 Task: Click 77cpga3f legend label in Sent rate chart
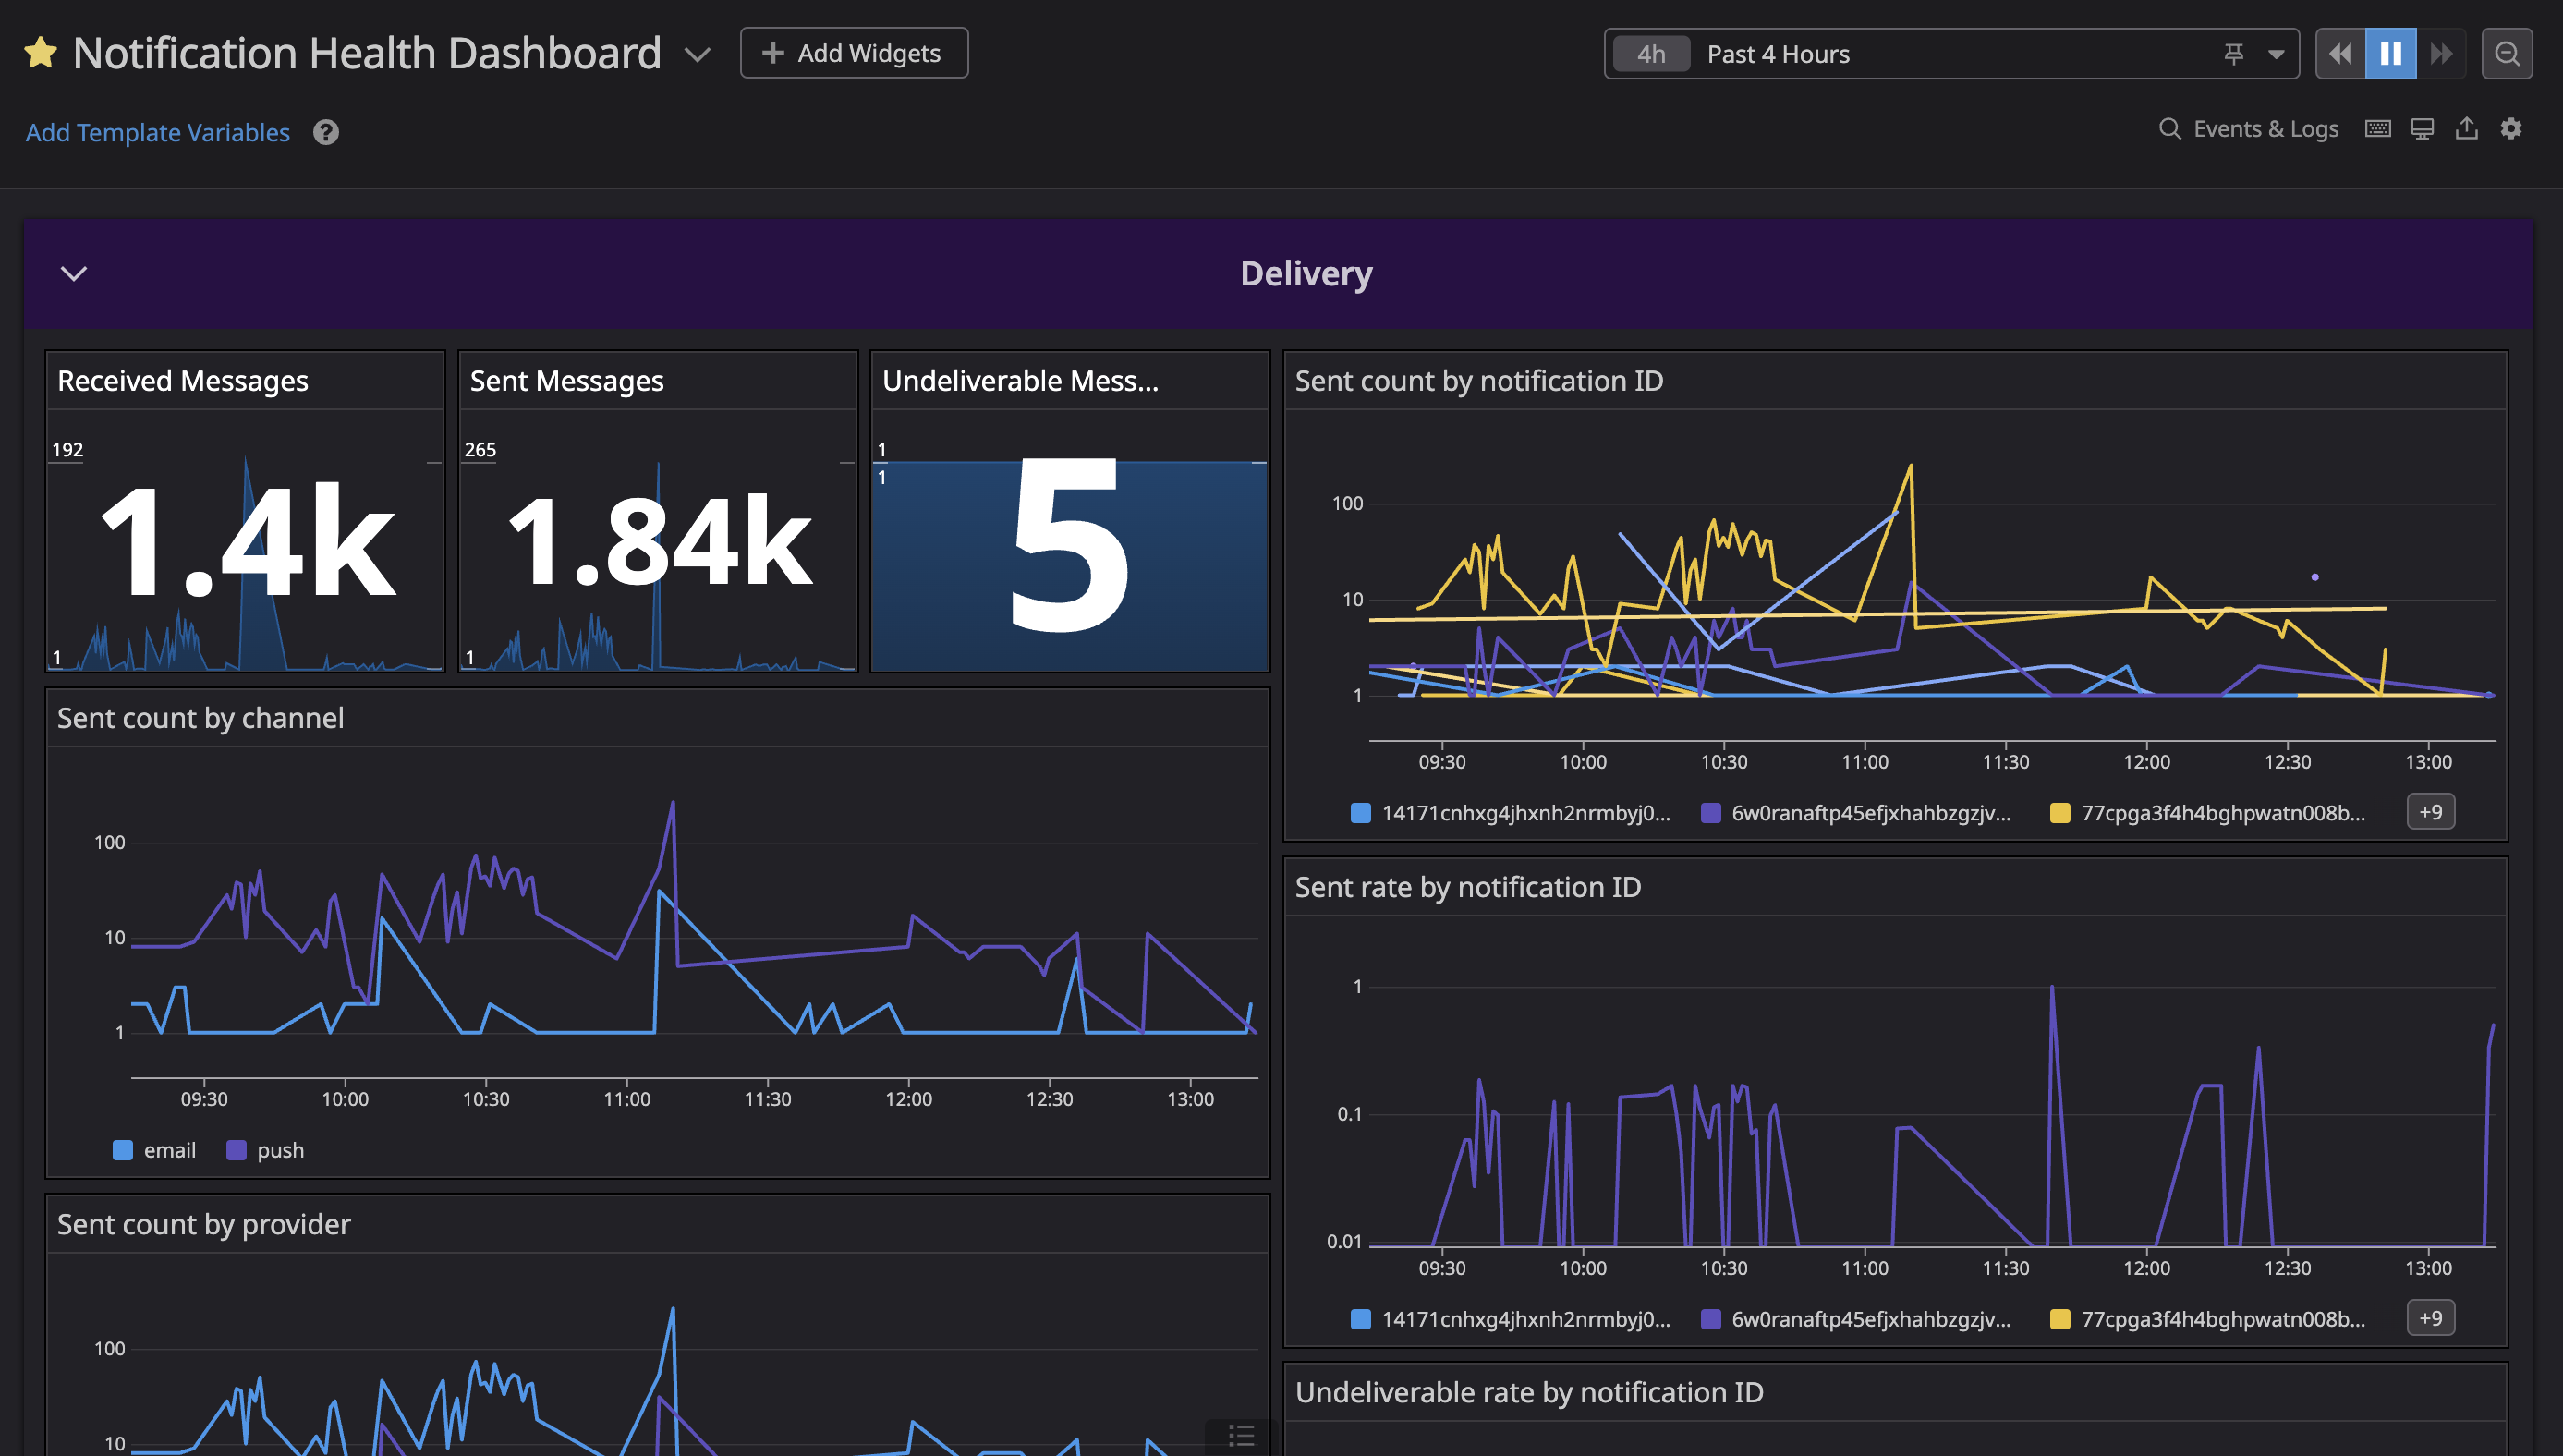click(x=2224, y=1319)
